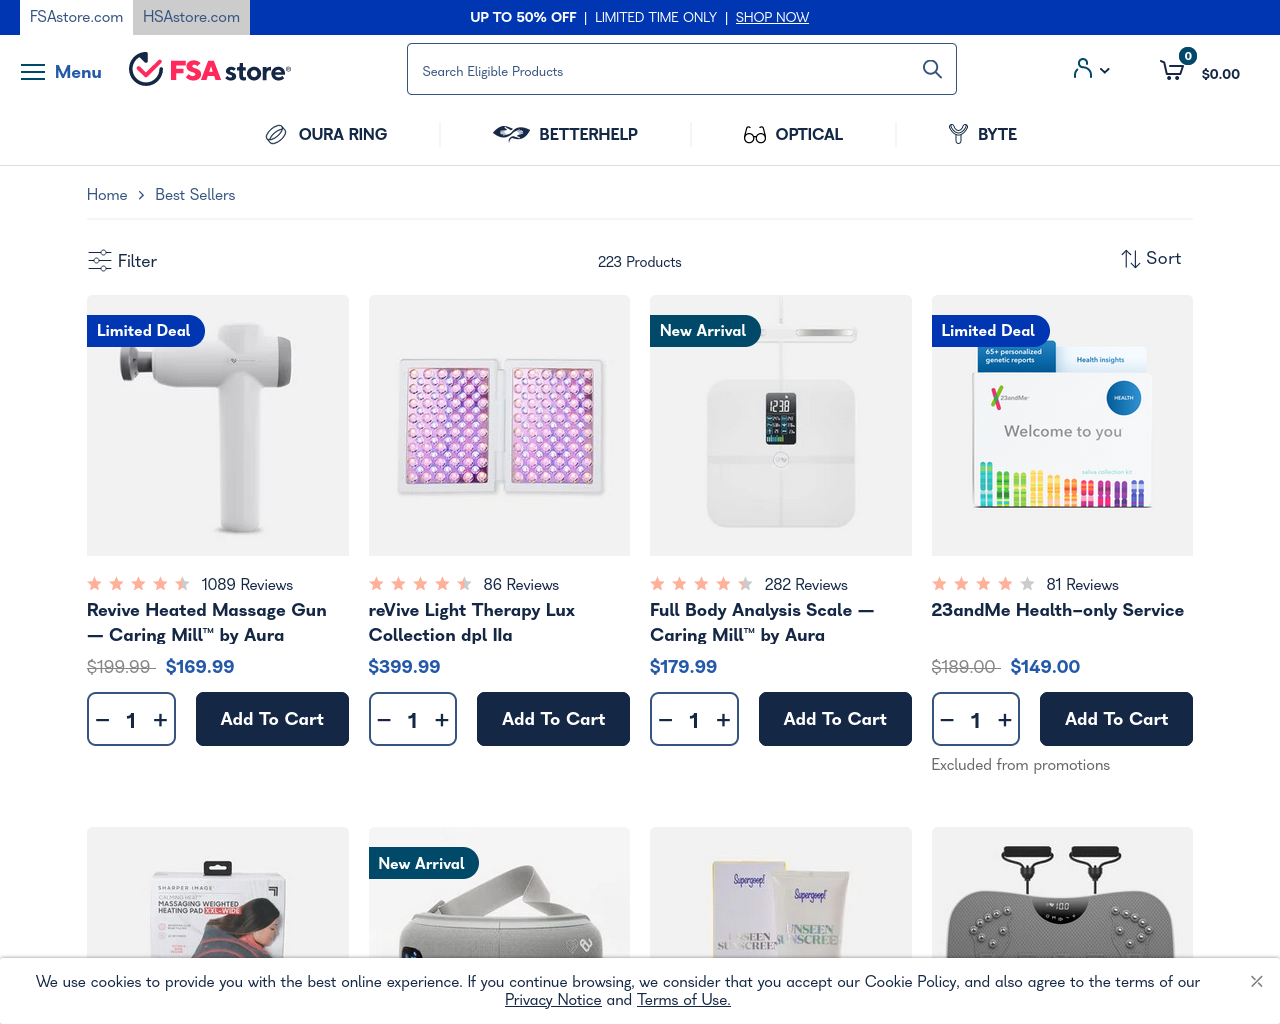The width and height of the screenshot is (1280, 1024).
Task: Click the Optical glasses icon
Action: 755,134
